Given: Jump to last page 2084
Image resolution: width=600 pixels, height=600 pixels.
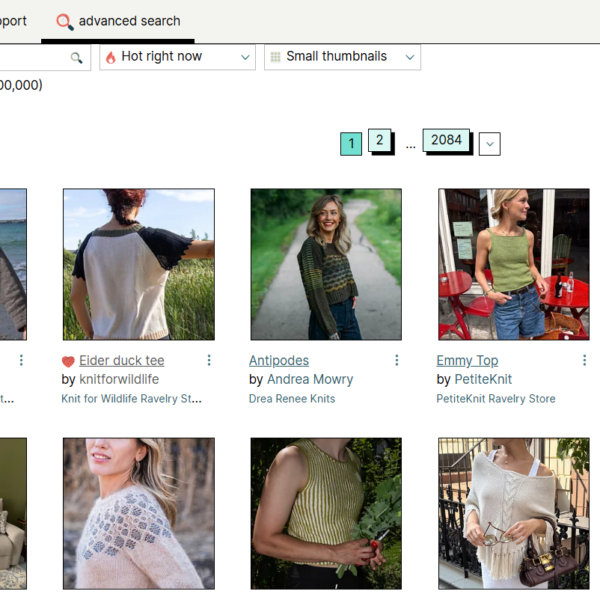Looking at the screenshot, I should point(446,140).
